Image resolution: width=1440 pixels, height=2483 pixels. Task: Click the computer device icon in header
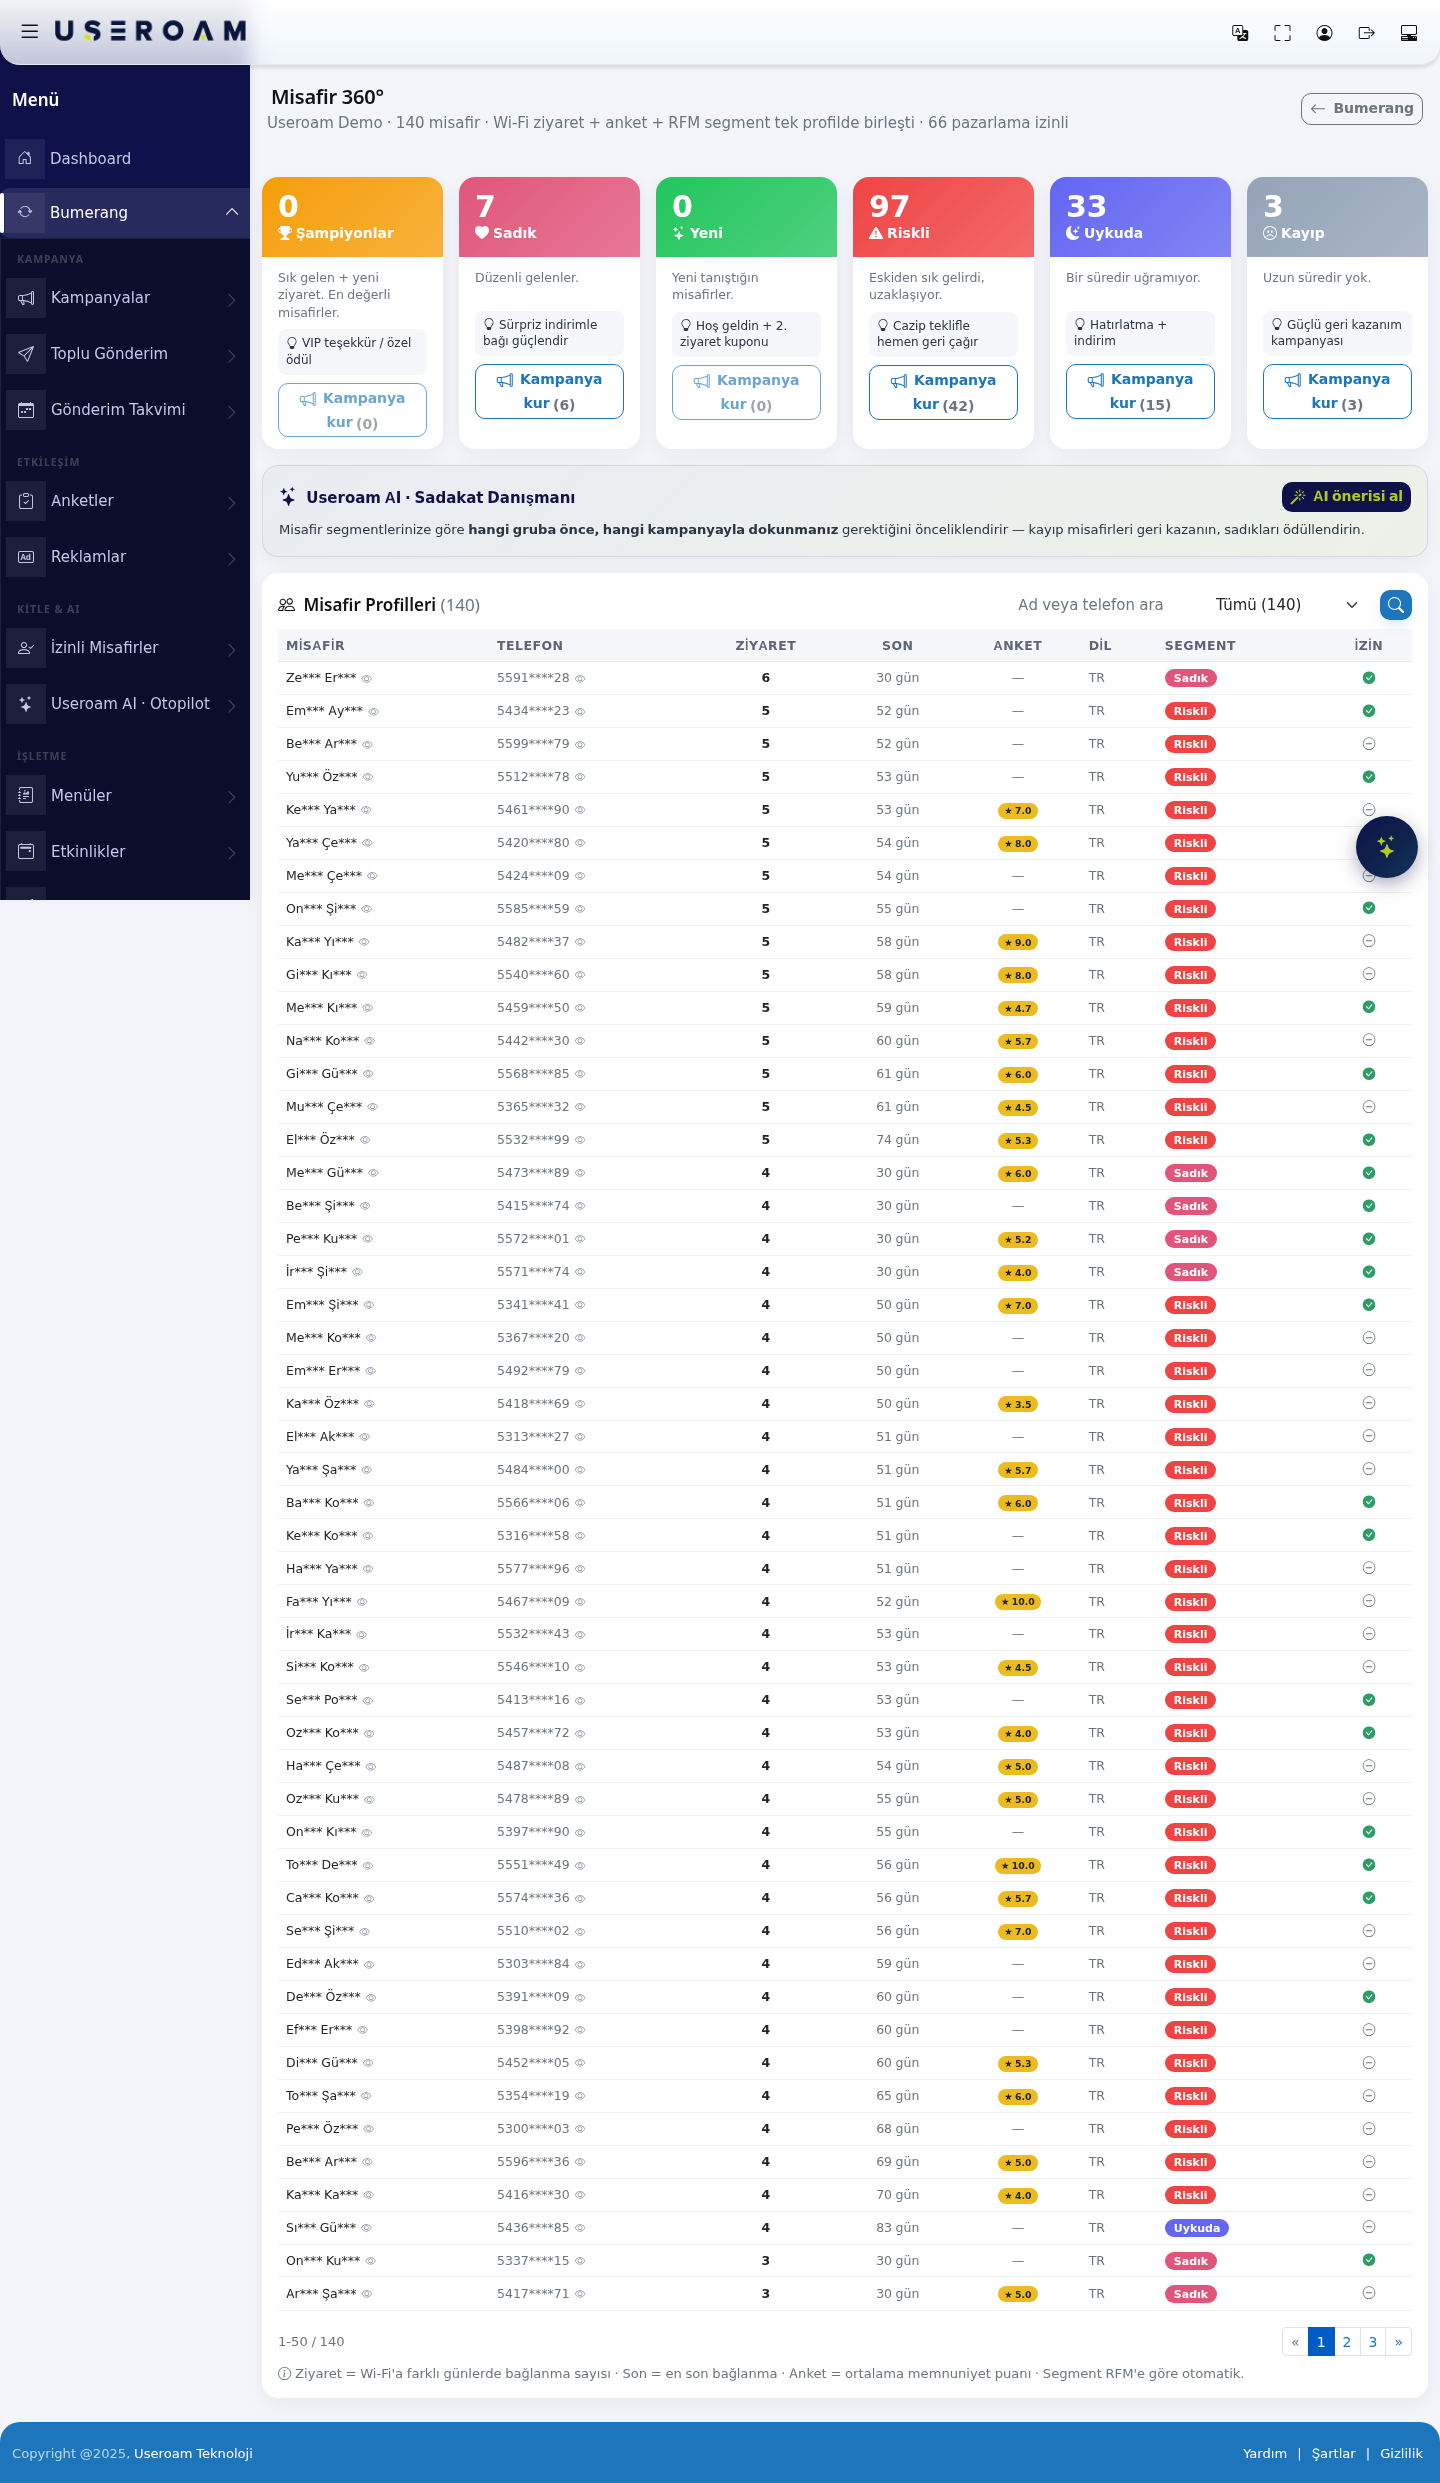coord(1409,33)
